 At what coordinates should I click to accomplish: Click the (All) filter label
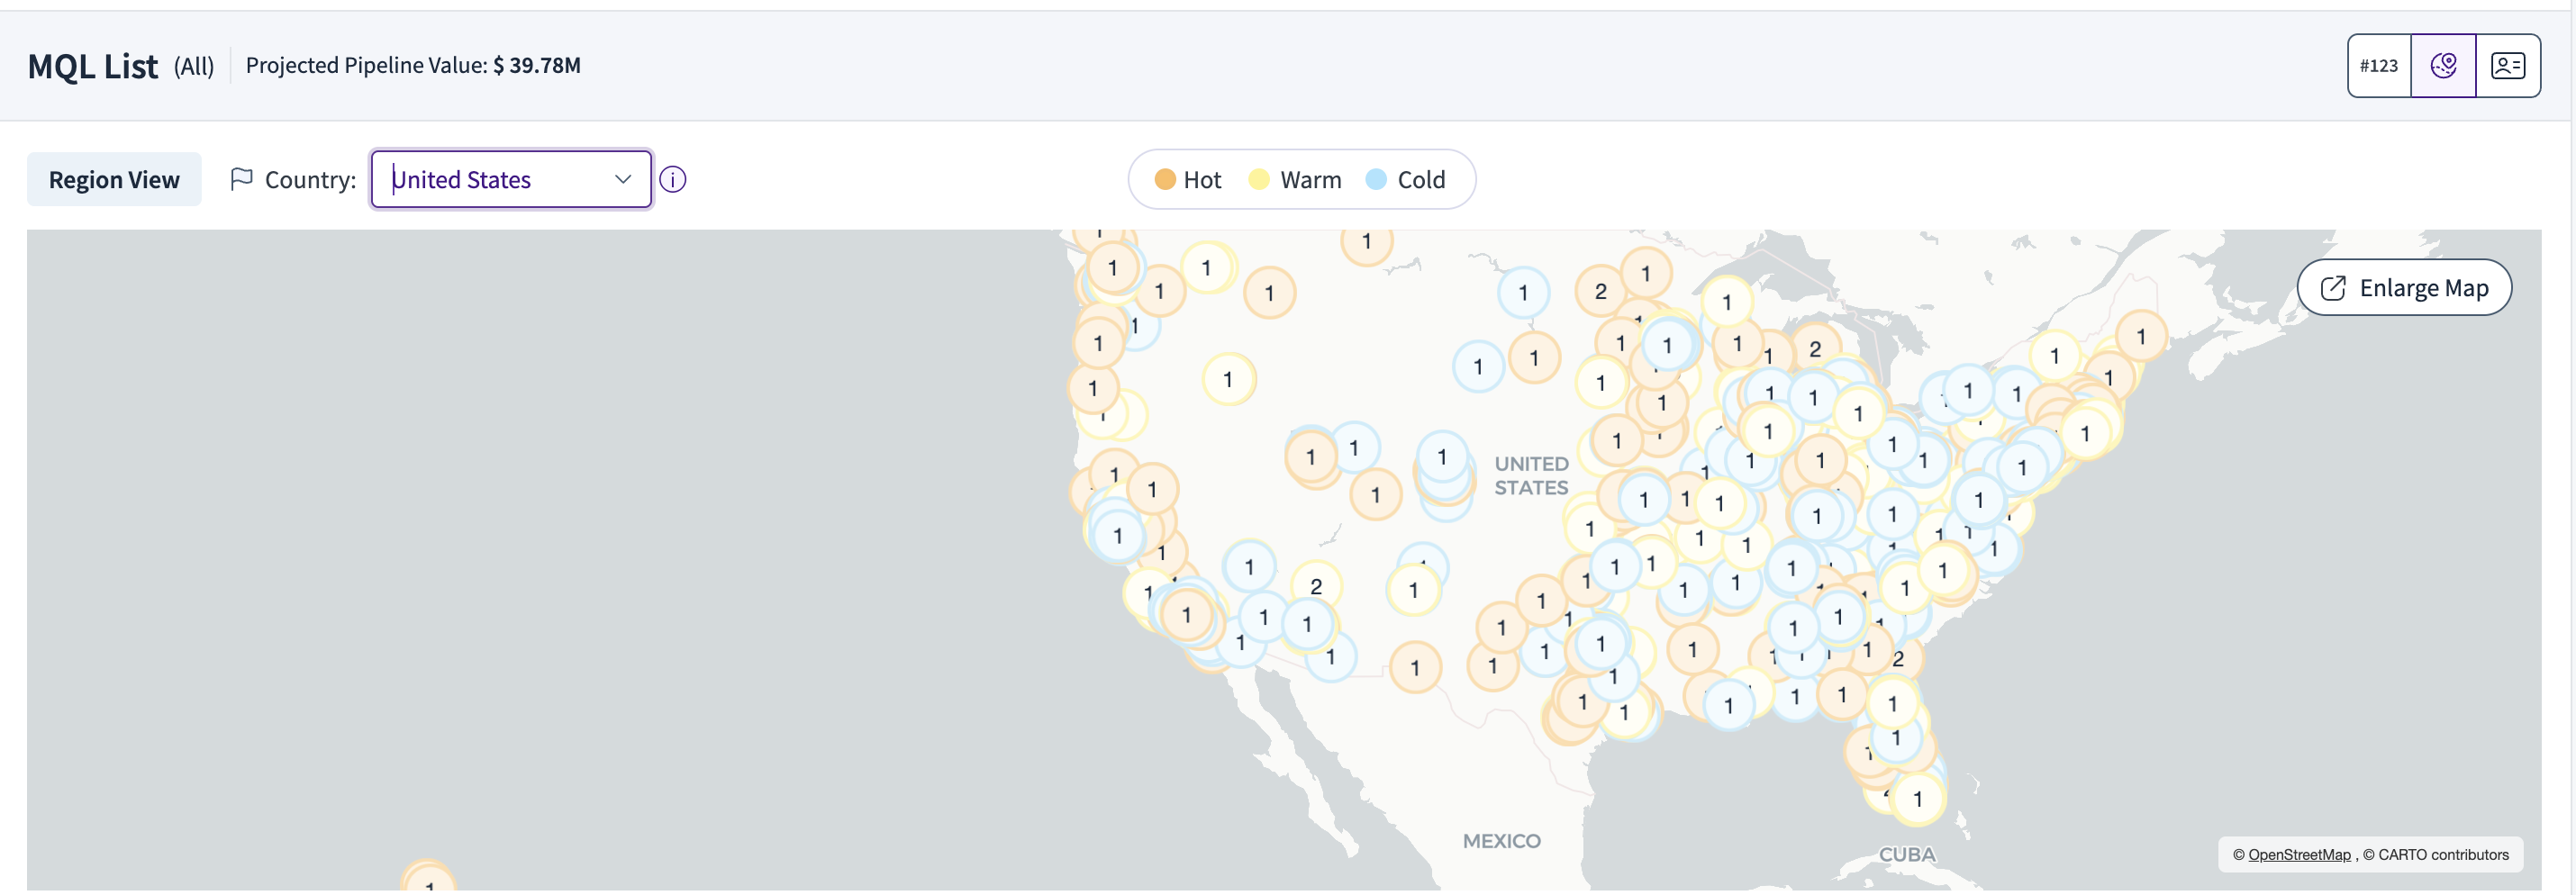pyautogui.click(x=194, y=67)
